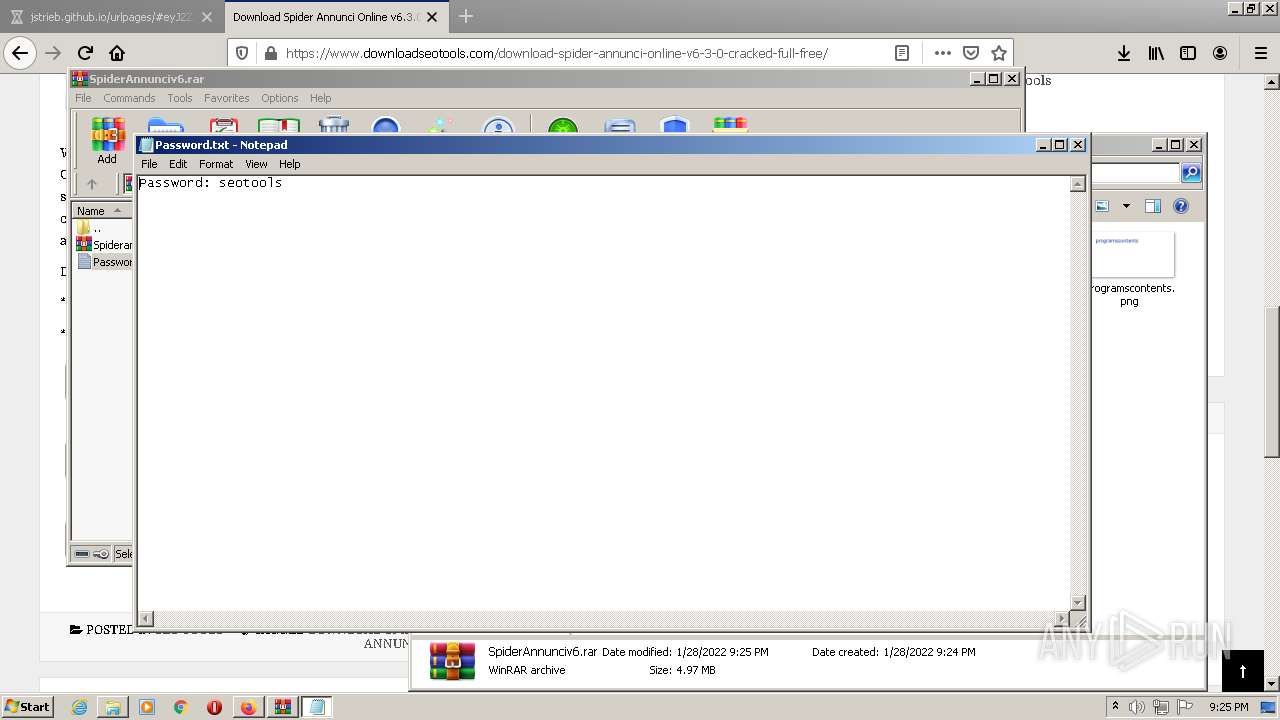This screenshot has height=720, width=1280.
Task: Click WinRAR's Info toolbar icon
Action: [x=497, y=126]
